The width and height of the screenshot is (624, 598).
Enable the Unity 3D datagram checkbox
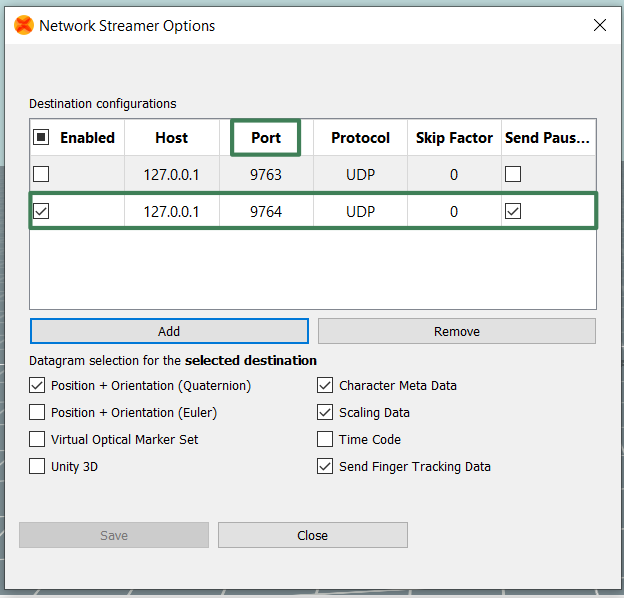pyautogui.click(x=38, y=466)
